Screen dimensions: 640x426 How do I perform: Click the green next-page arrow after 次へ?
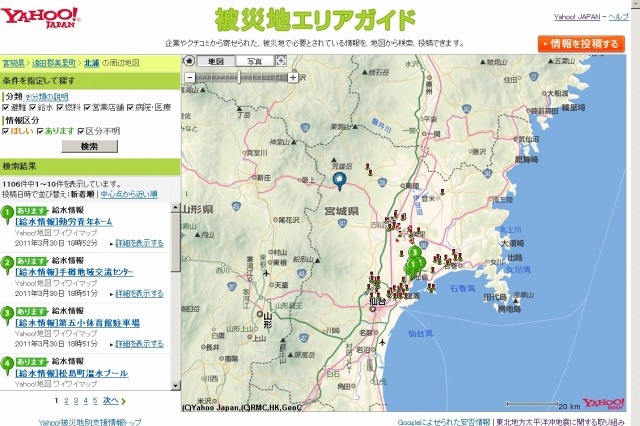[x=124, y=402]
